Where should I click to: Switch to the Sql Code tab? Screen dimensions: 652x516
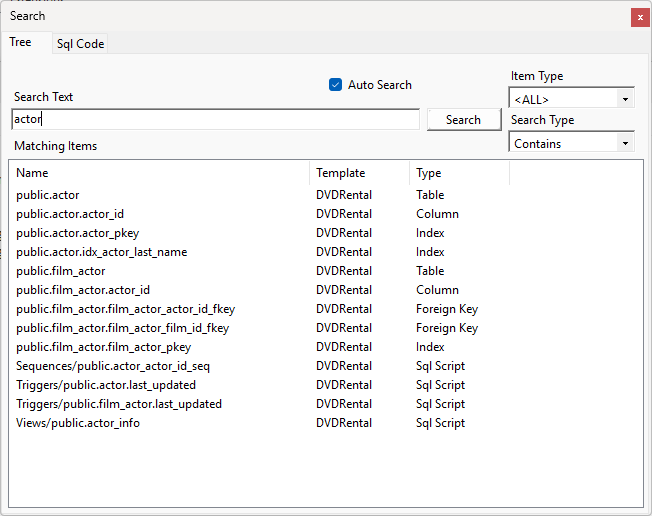coord(80,44)
